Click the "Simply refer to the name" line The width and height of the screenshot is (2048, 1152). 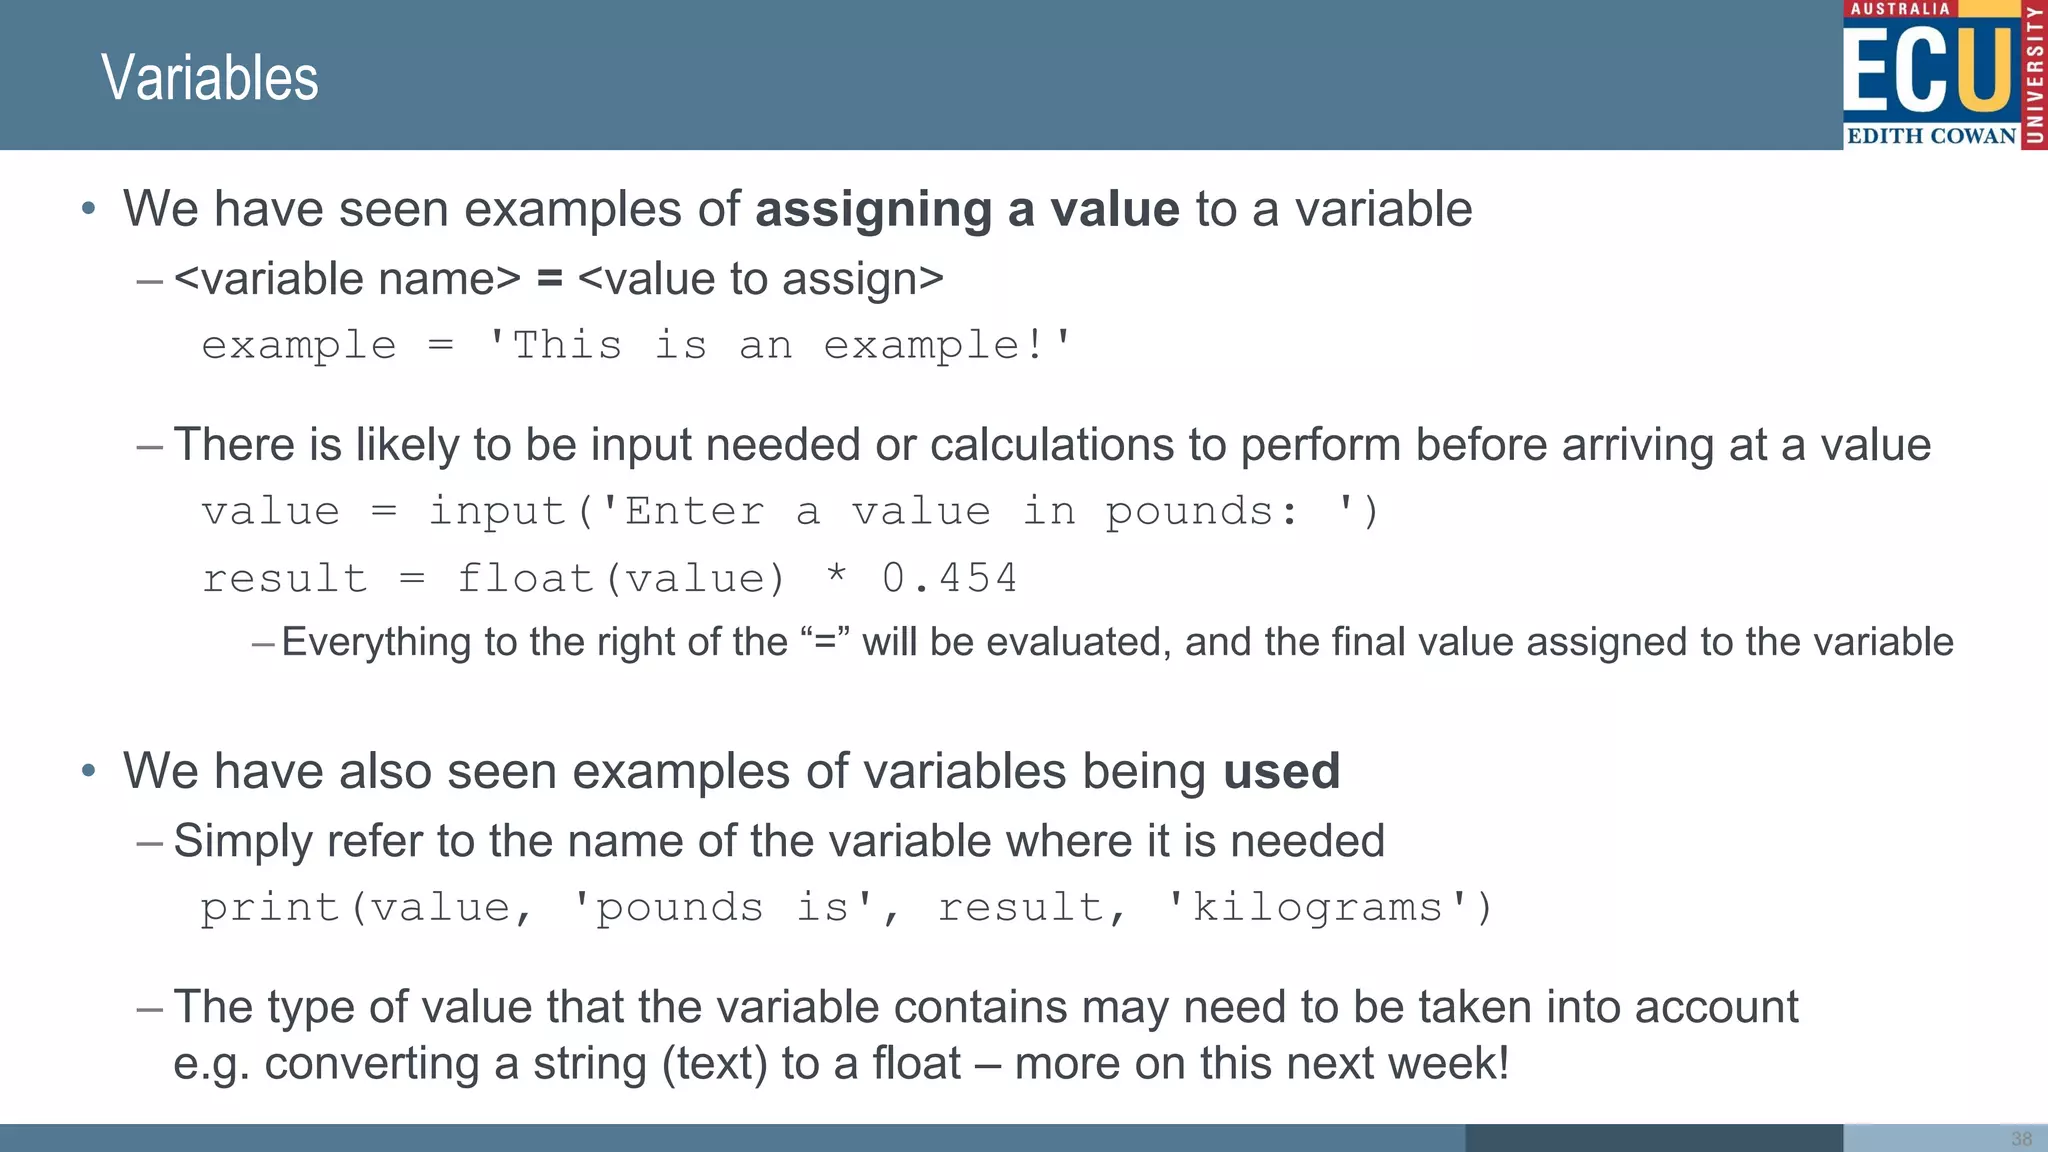(x=779, y=841)
